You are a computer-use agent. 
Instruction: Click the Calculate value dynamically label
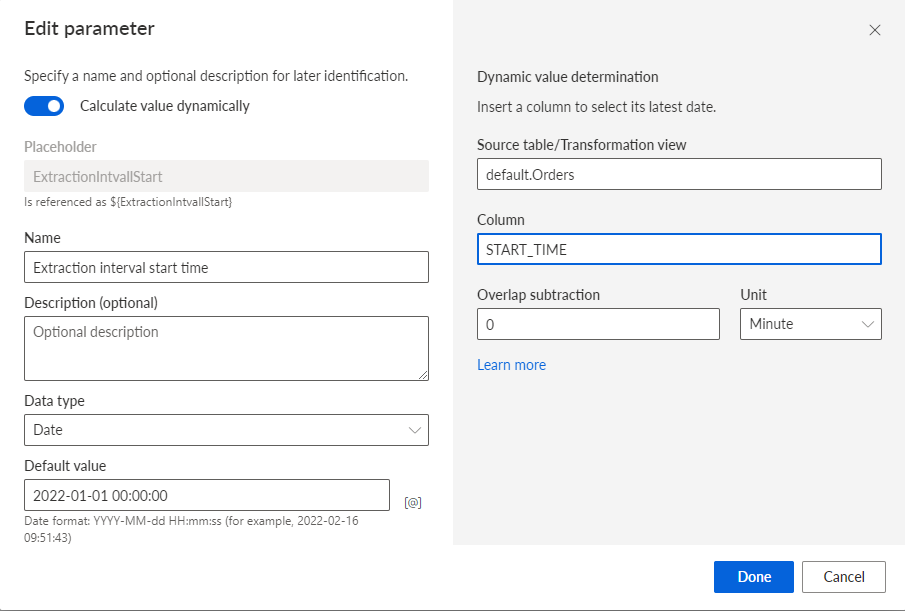coord(164,106)
